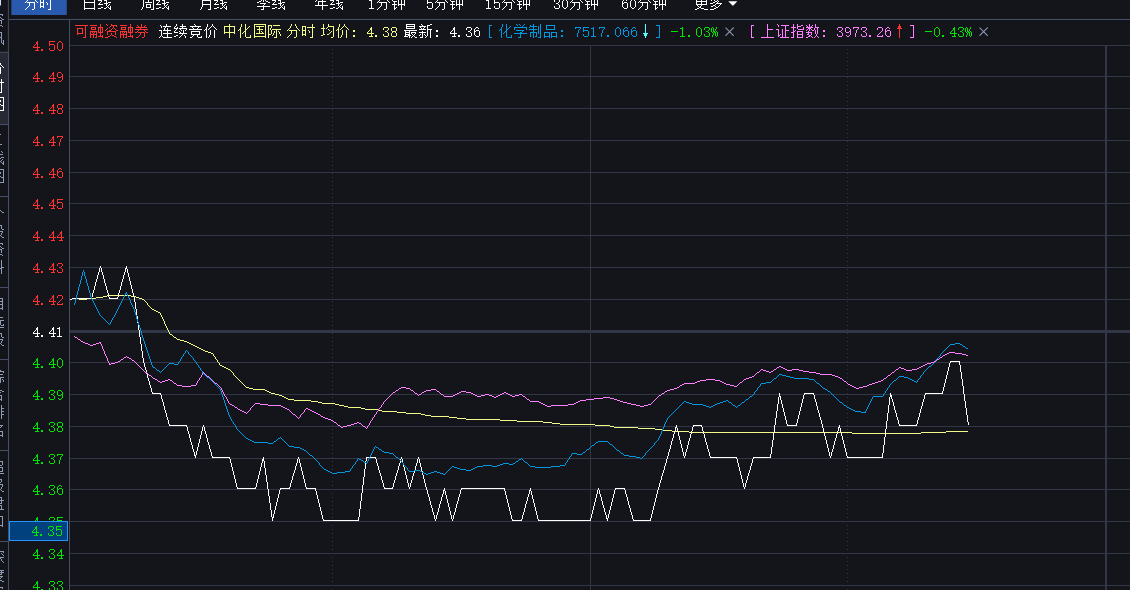The image size is (1130, 590).
Task: Click the red up arrow after 3973.26
Action: point(899,32)
